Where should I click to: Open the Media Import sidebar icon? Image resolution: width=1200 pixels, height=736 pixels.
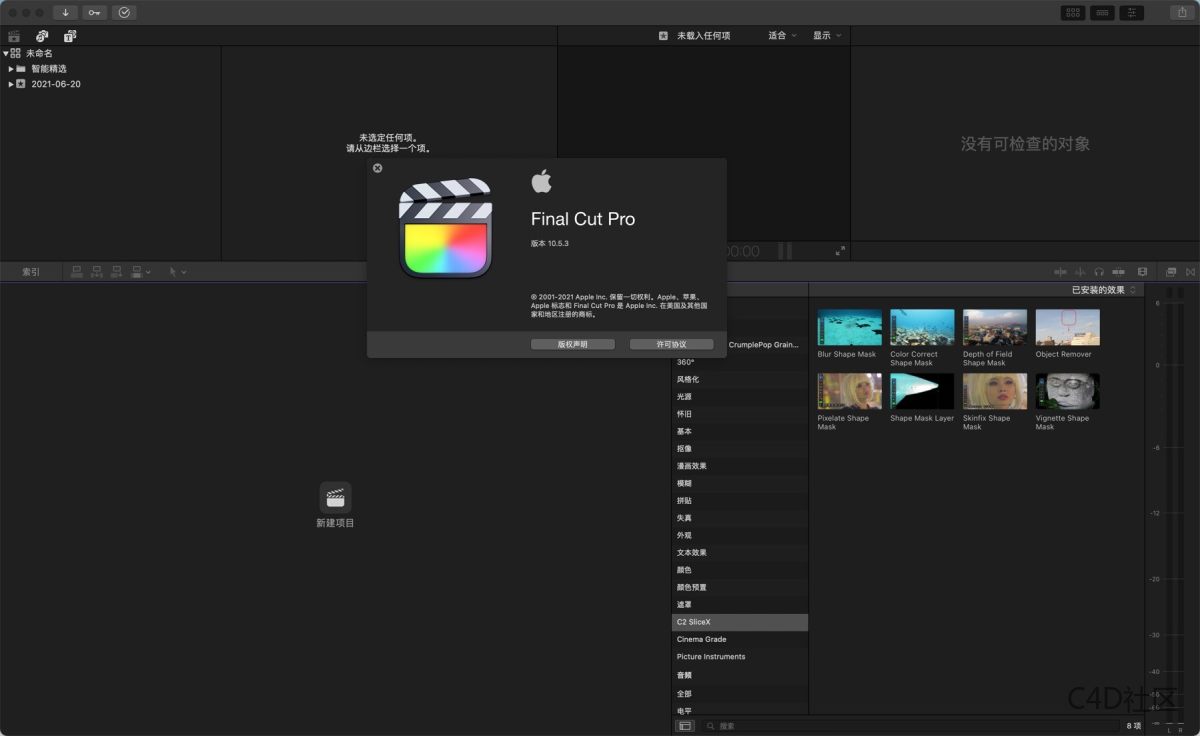[x=14, y=35]
